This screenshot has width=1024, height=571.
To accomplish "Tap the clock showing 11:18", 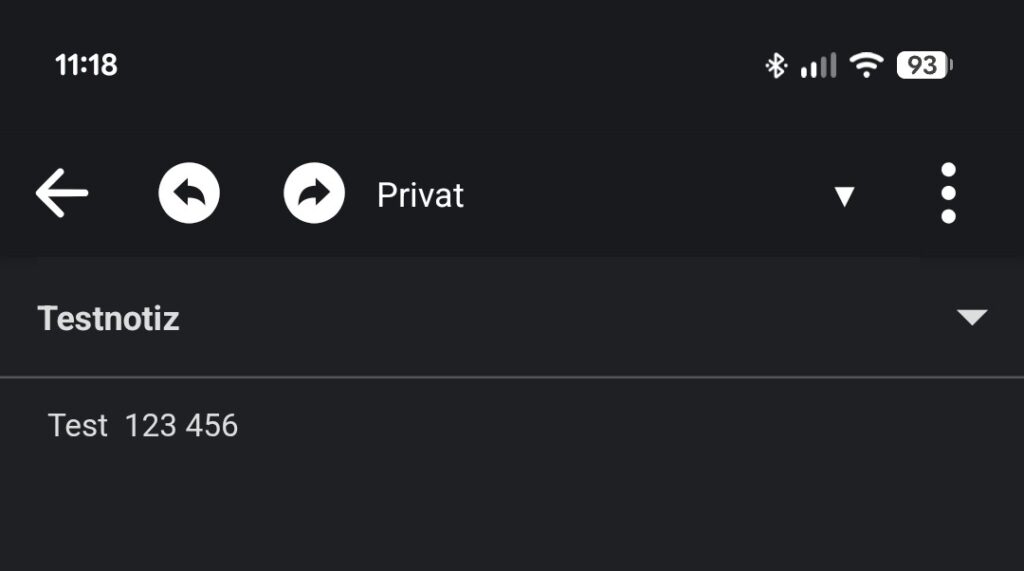I will click(86, 66).
